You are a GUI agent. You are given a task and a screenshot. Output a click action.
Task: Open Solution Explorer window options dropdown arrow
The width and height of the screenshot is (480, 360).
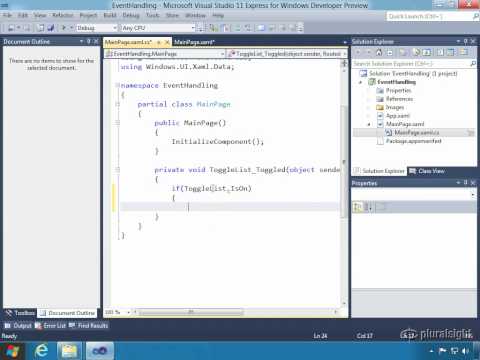[x=458, y=41]
